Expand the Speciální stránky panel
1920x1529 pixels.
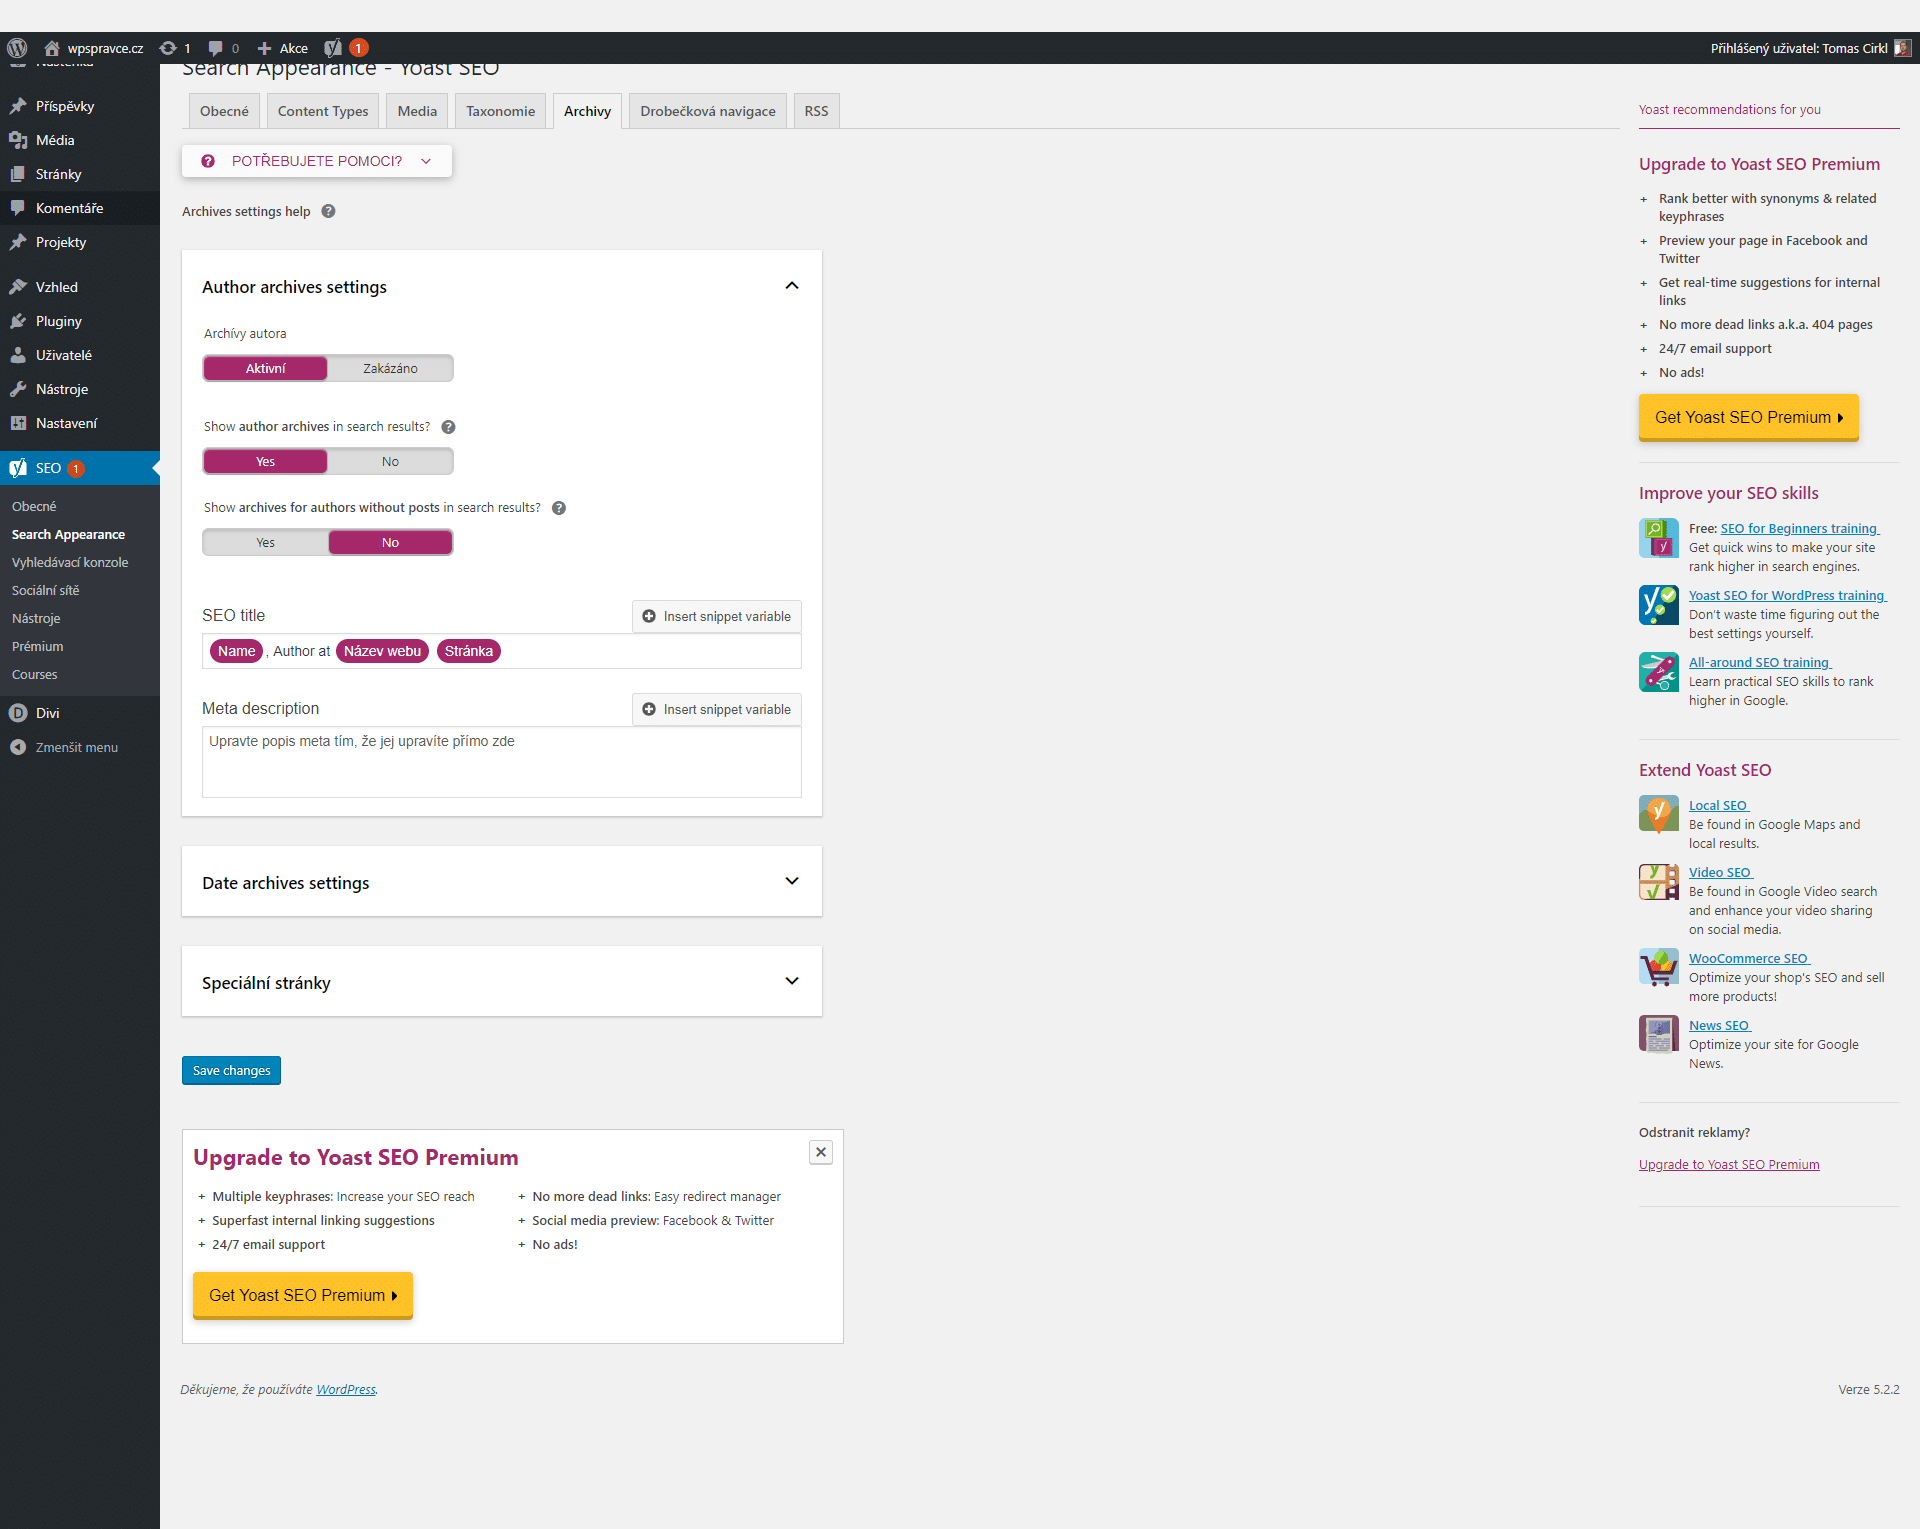792,981
